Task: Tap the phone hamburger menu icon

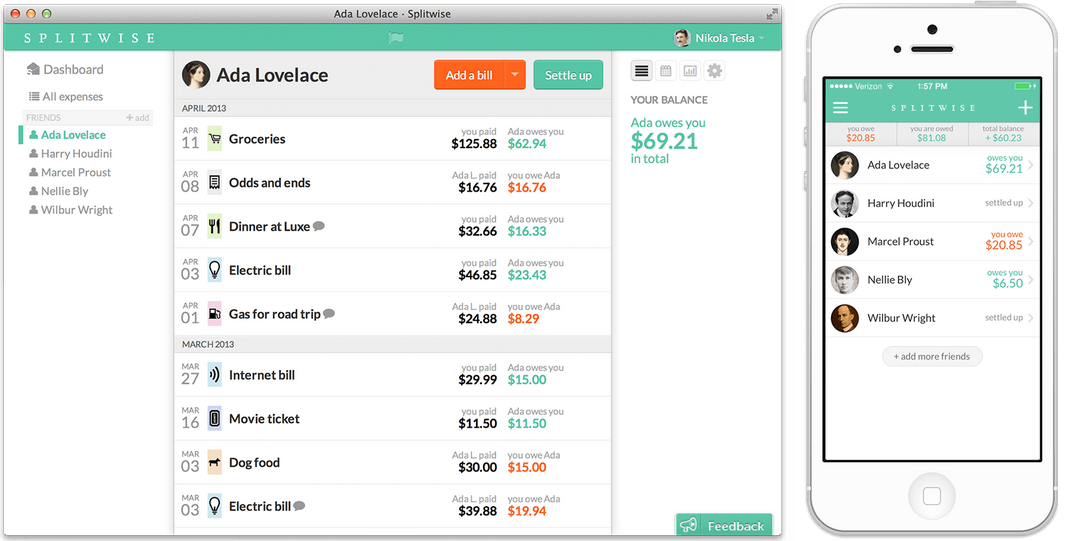Action: 841,108
